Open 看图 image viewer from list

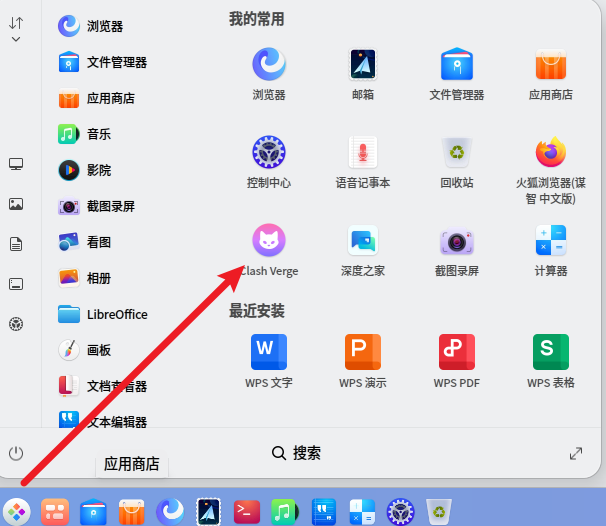(85, 242)
